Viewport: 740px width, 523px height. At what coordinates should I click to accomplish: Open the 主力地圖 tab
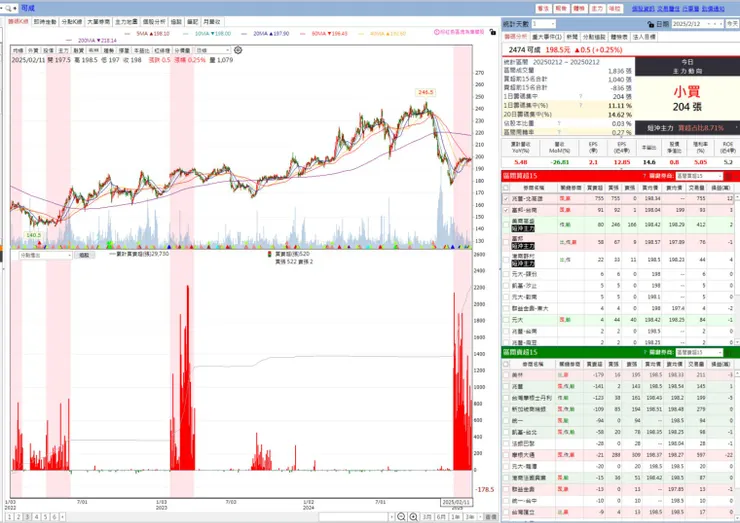click(126, 22)
